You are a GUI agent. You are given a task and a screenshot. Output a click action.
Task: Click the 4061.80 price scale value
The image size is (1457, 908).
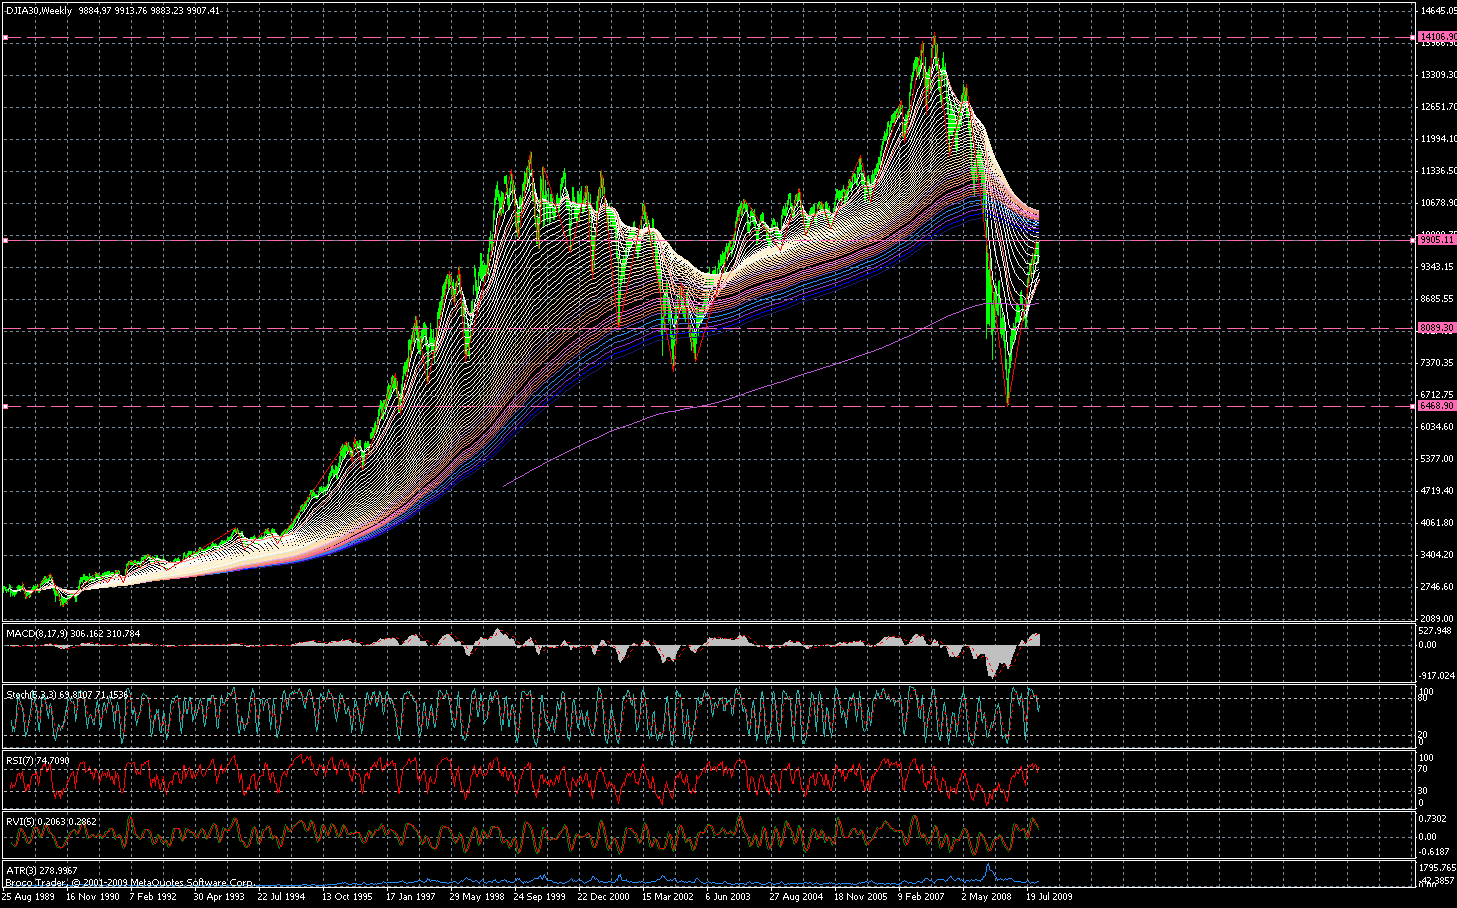tap(1438, 522)
